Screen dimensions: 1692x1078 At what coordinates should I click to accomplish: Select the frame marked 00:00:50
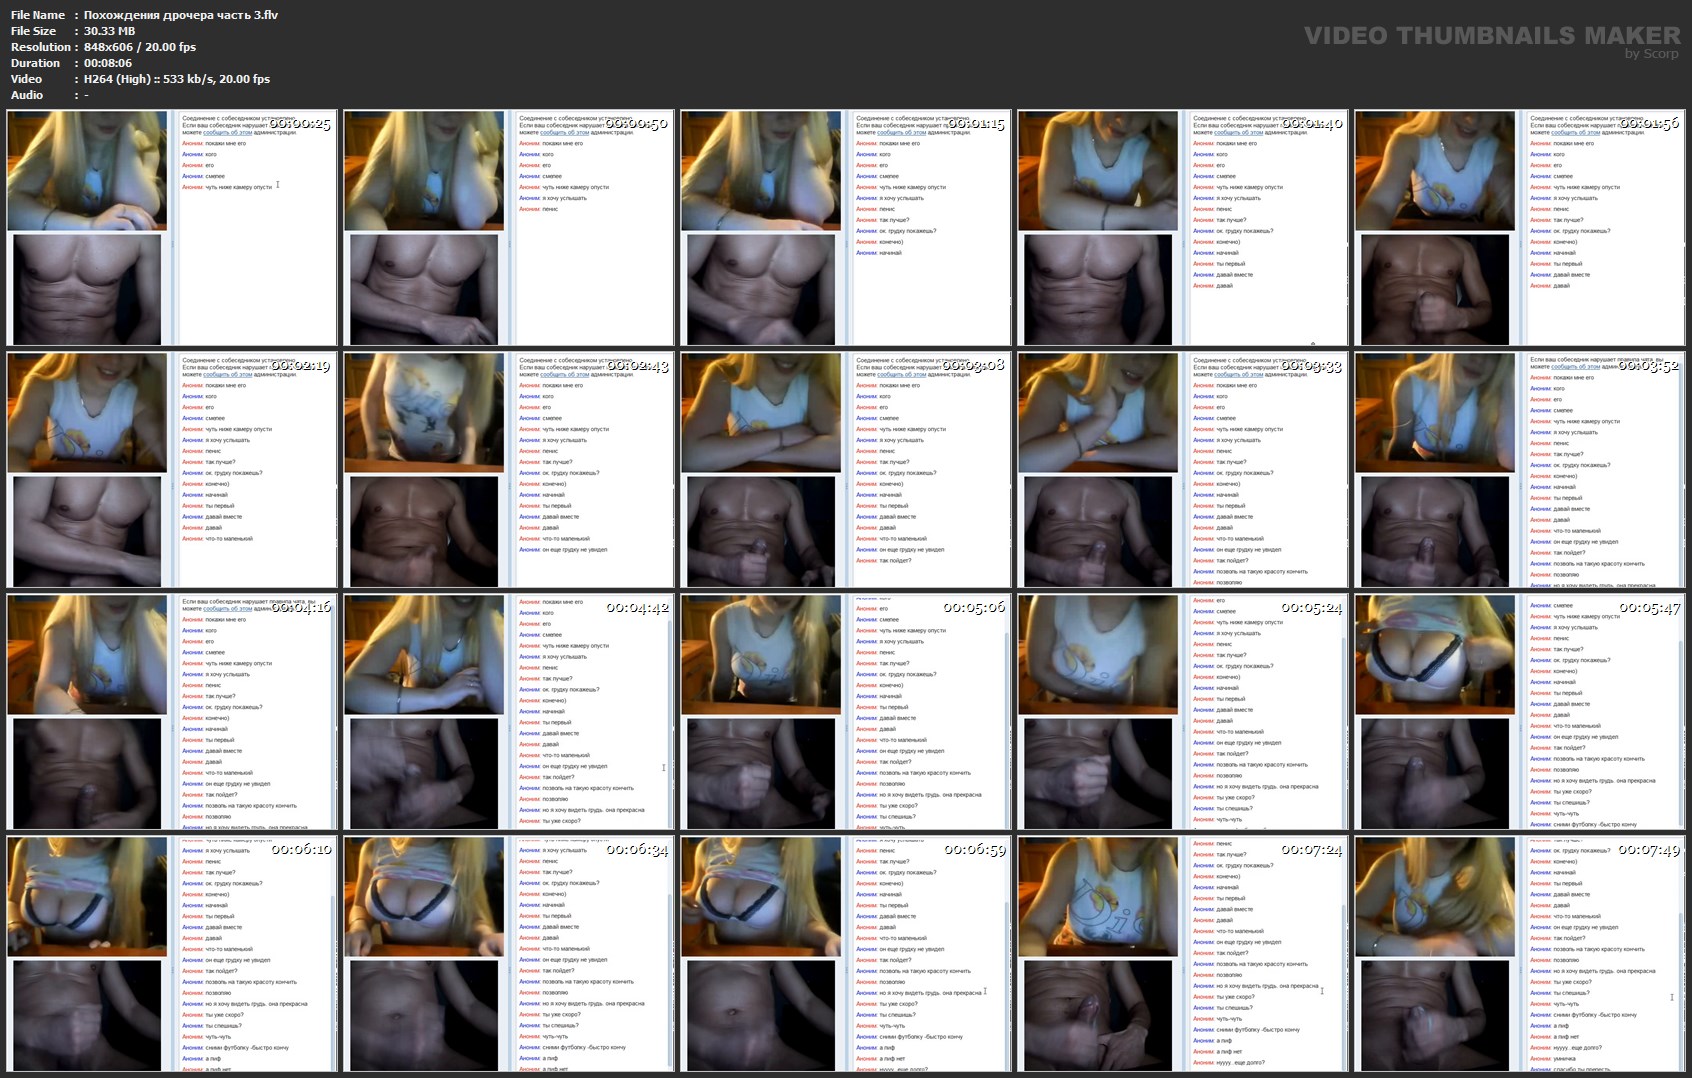(509, 228)
